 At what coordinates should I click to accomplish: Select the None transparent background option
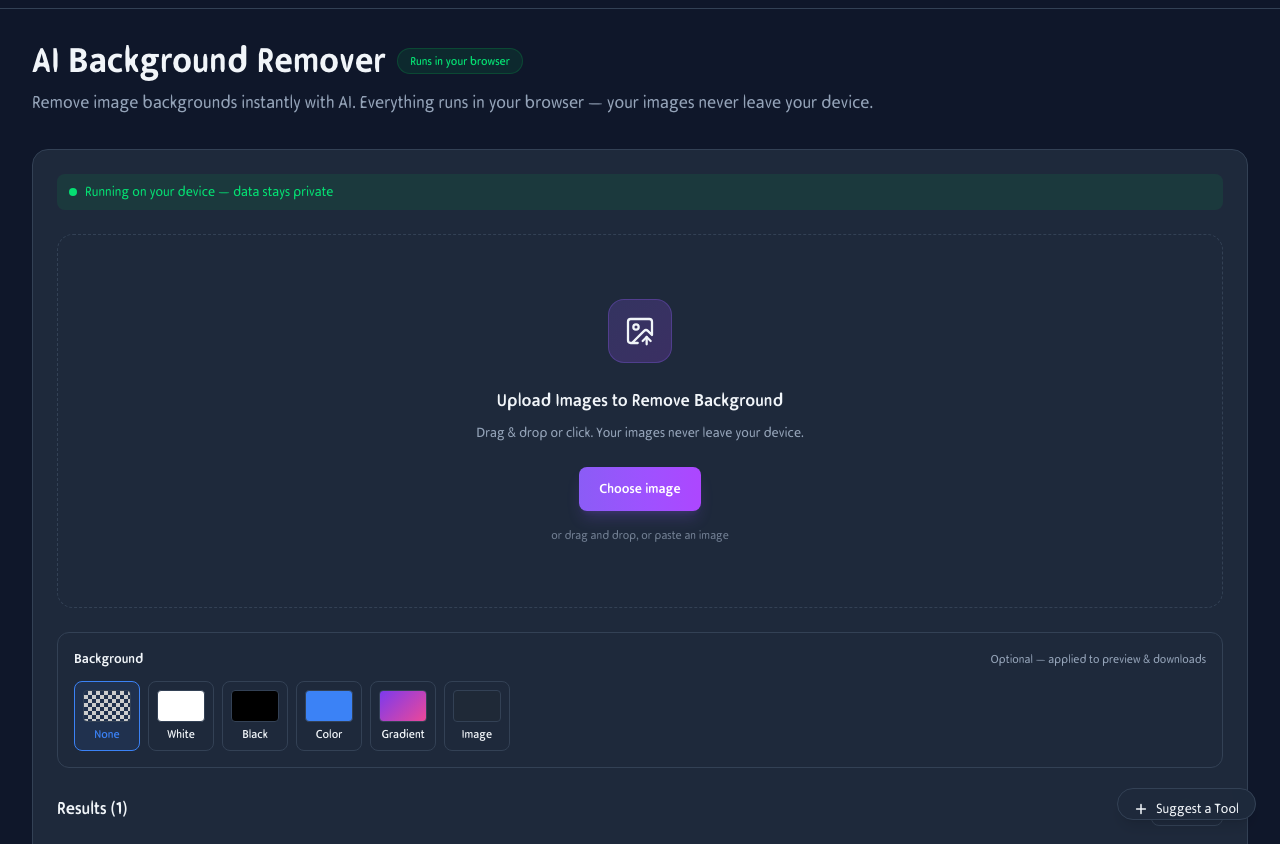(107, 716)
